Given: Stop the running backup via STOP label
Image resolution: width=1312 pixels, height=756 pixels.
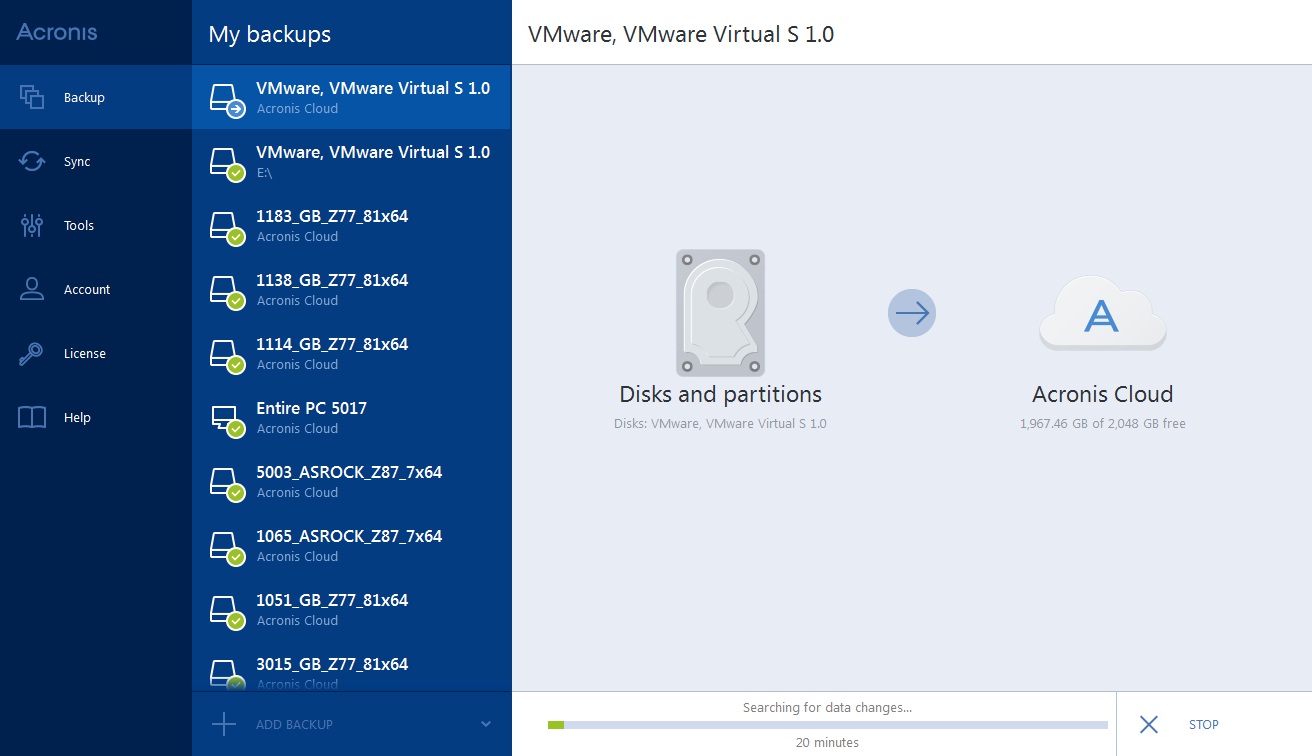Looking at the screenshot, I should click(x=1204, y=724).
